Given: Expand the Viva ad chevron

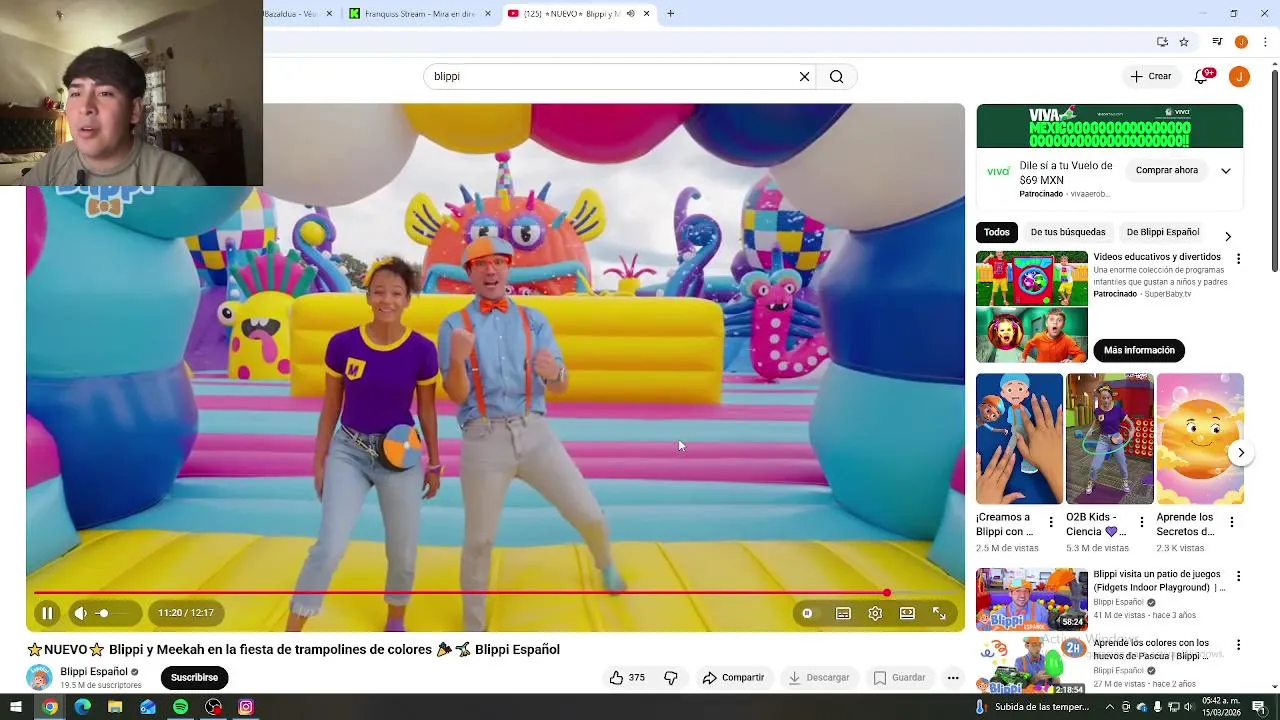Looking at the screenshot, I should [1226, 171].
